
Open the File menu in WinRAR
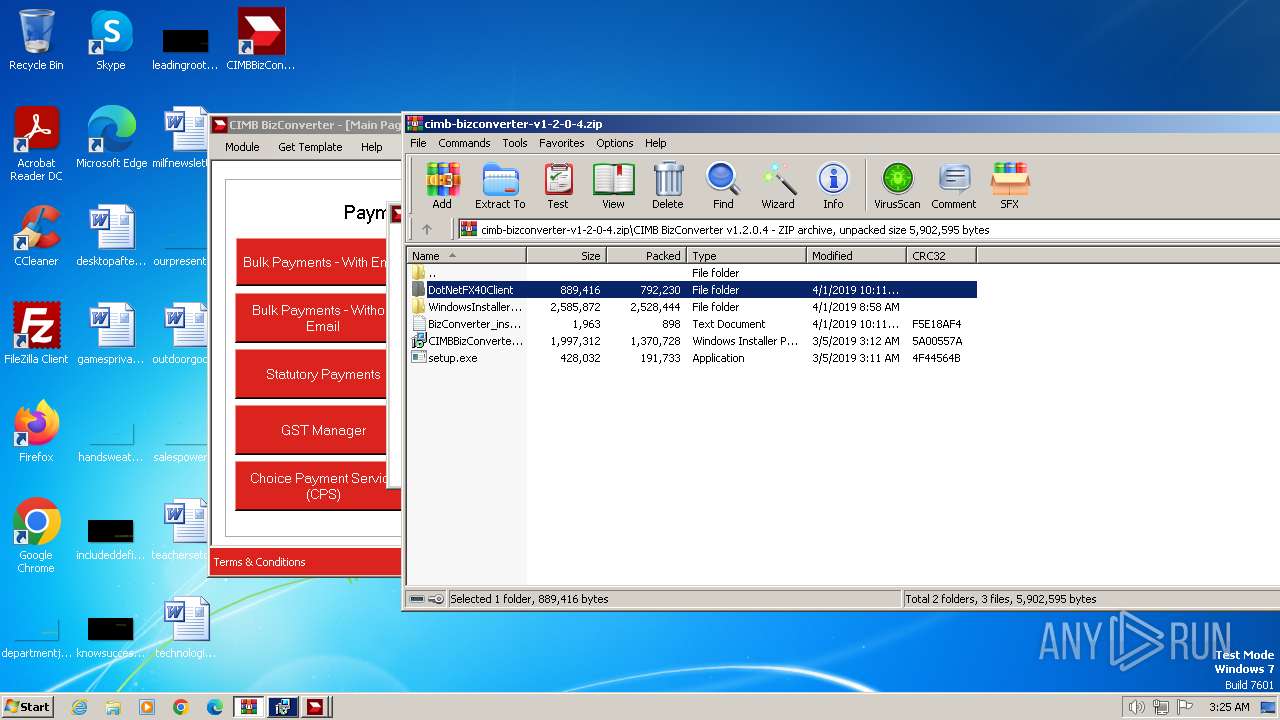pos(418,143)
